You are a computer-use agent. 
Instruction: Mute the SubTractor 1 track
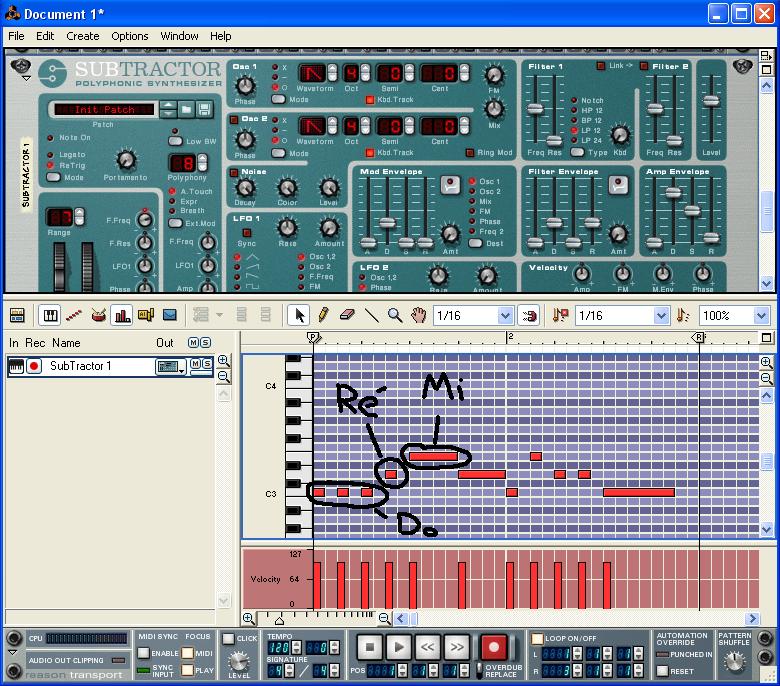[x=195, y=364]
